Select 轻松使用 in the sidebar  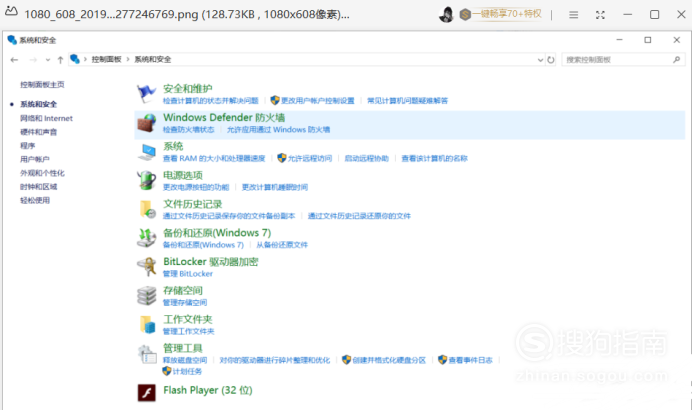point(35,200)
